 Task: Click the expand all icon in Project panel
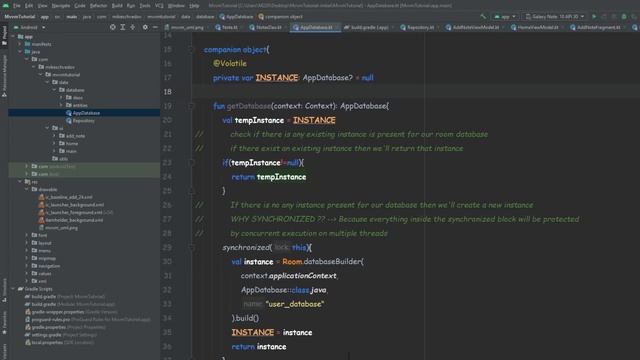point(123,27)
